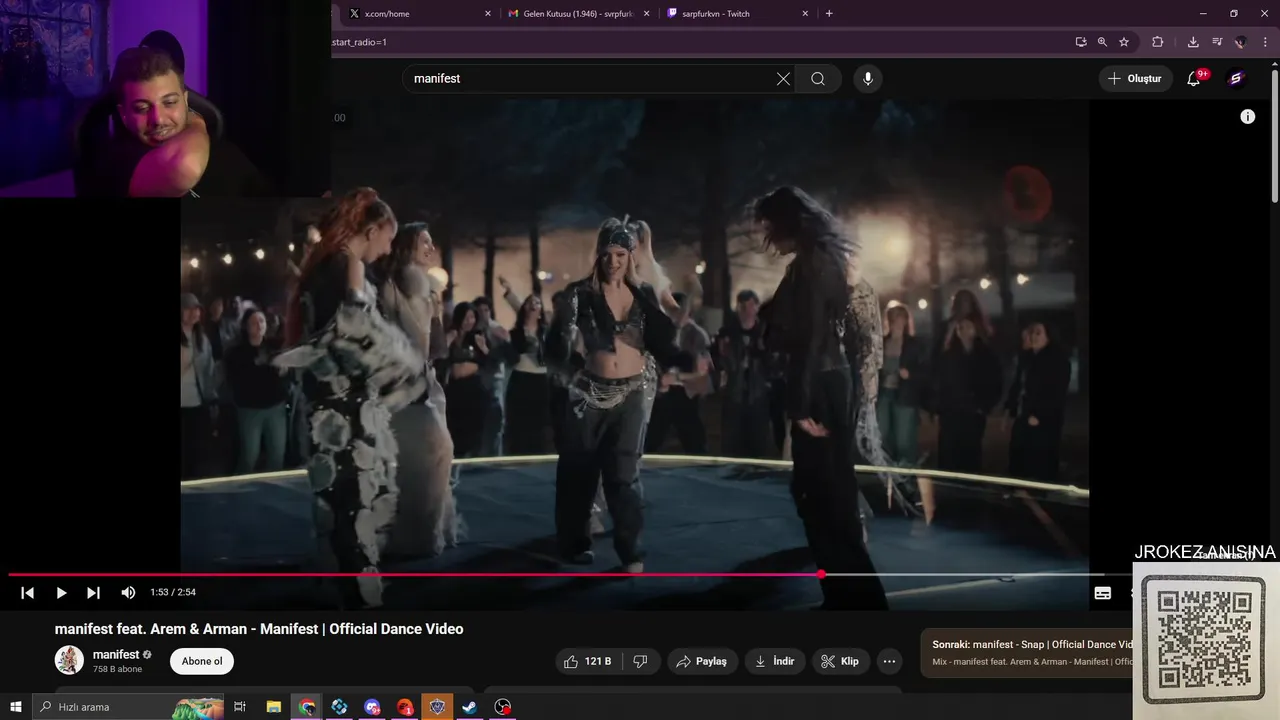Image resolution: width=1280 pixels, height=720 pixels.
Task: Clear the search box text with X
Action: [x=783, y=79]
